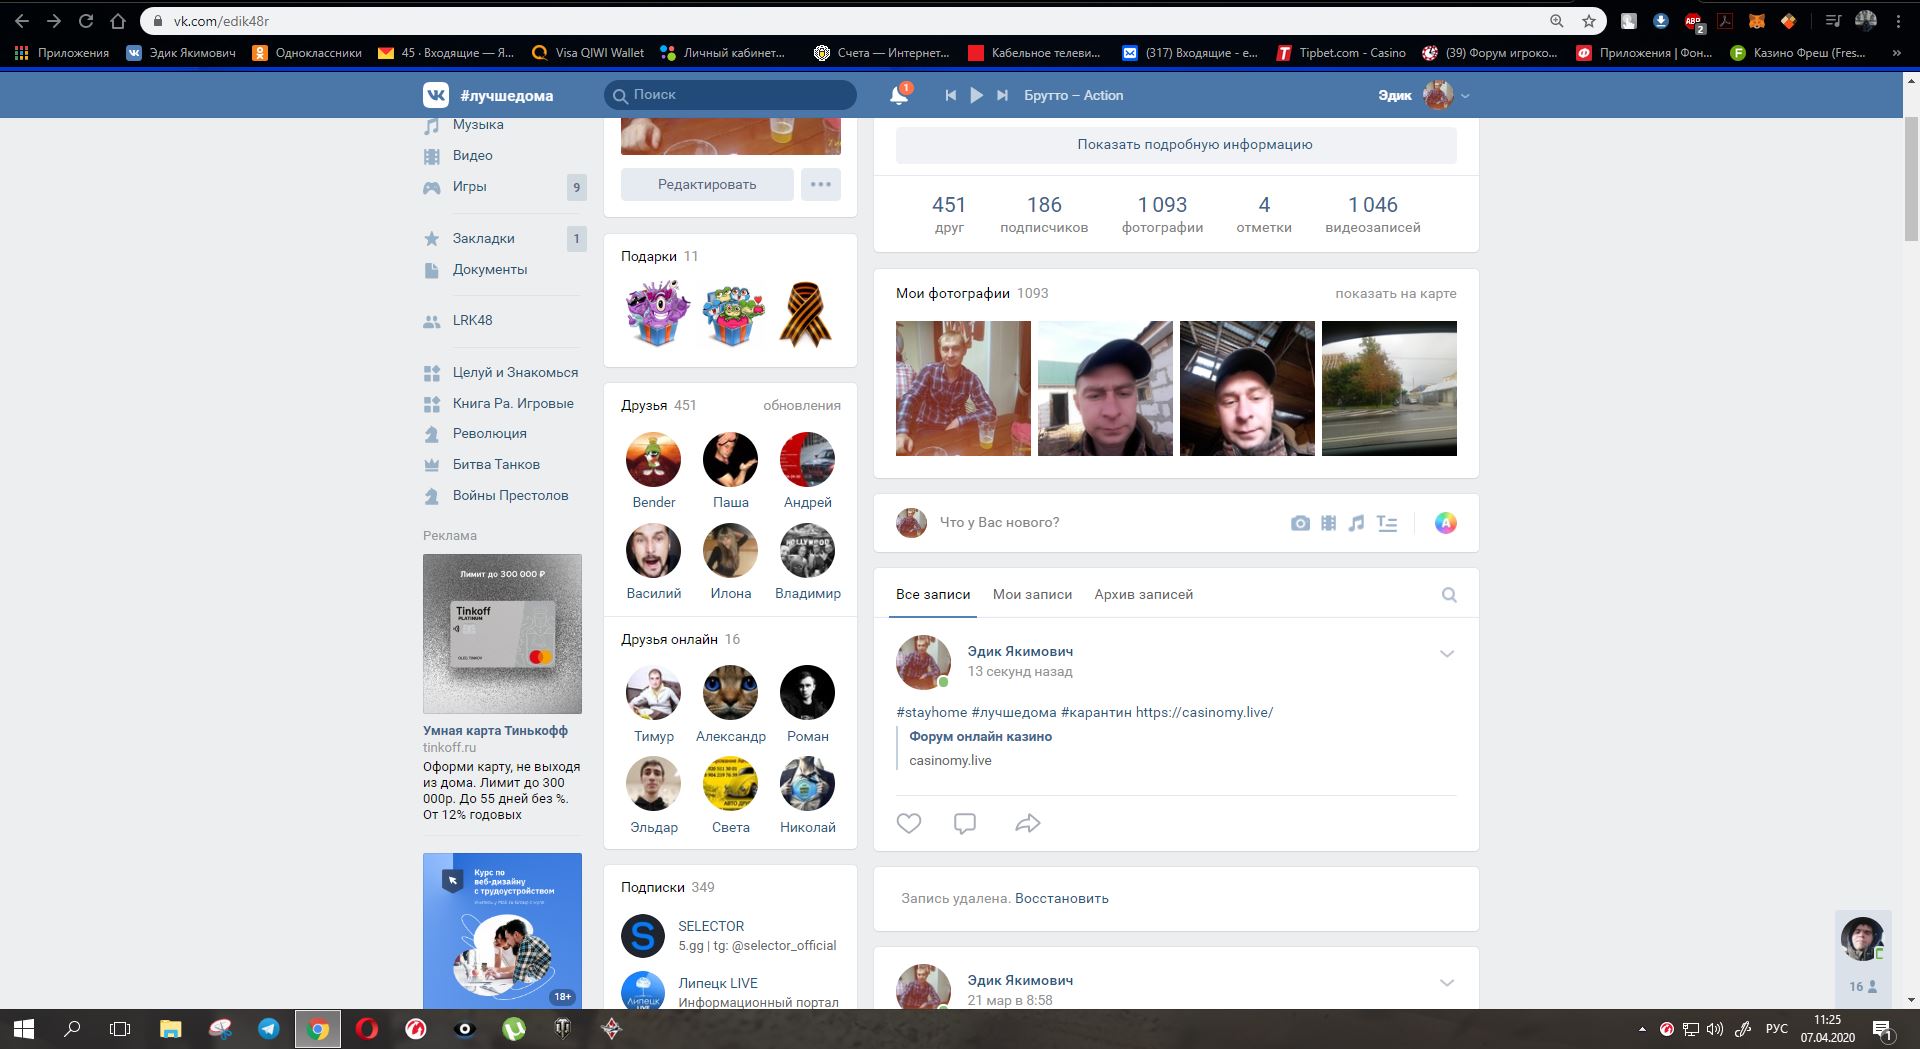Open friend Bender's avatar
Screen dimensions: 1920x1049
[x=654, y=460]
